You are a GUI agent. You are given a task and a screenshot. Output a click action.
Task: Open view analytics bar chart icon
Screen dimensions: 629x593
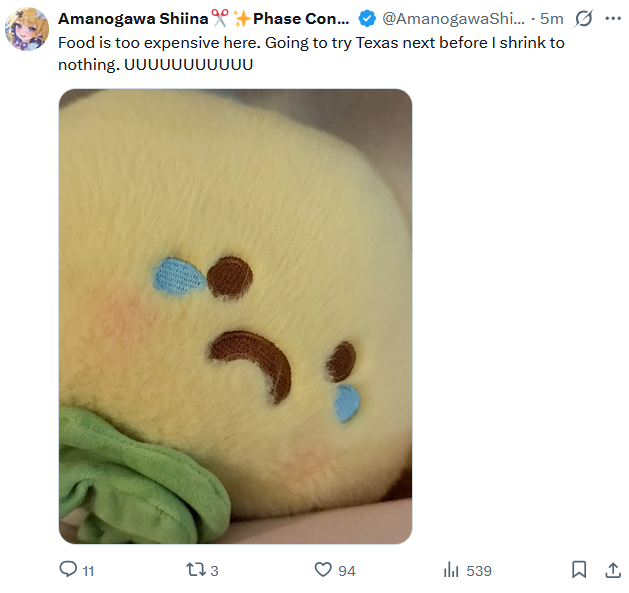451,570
